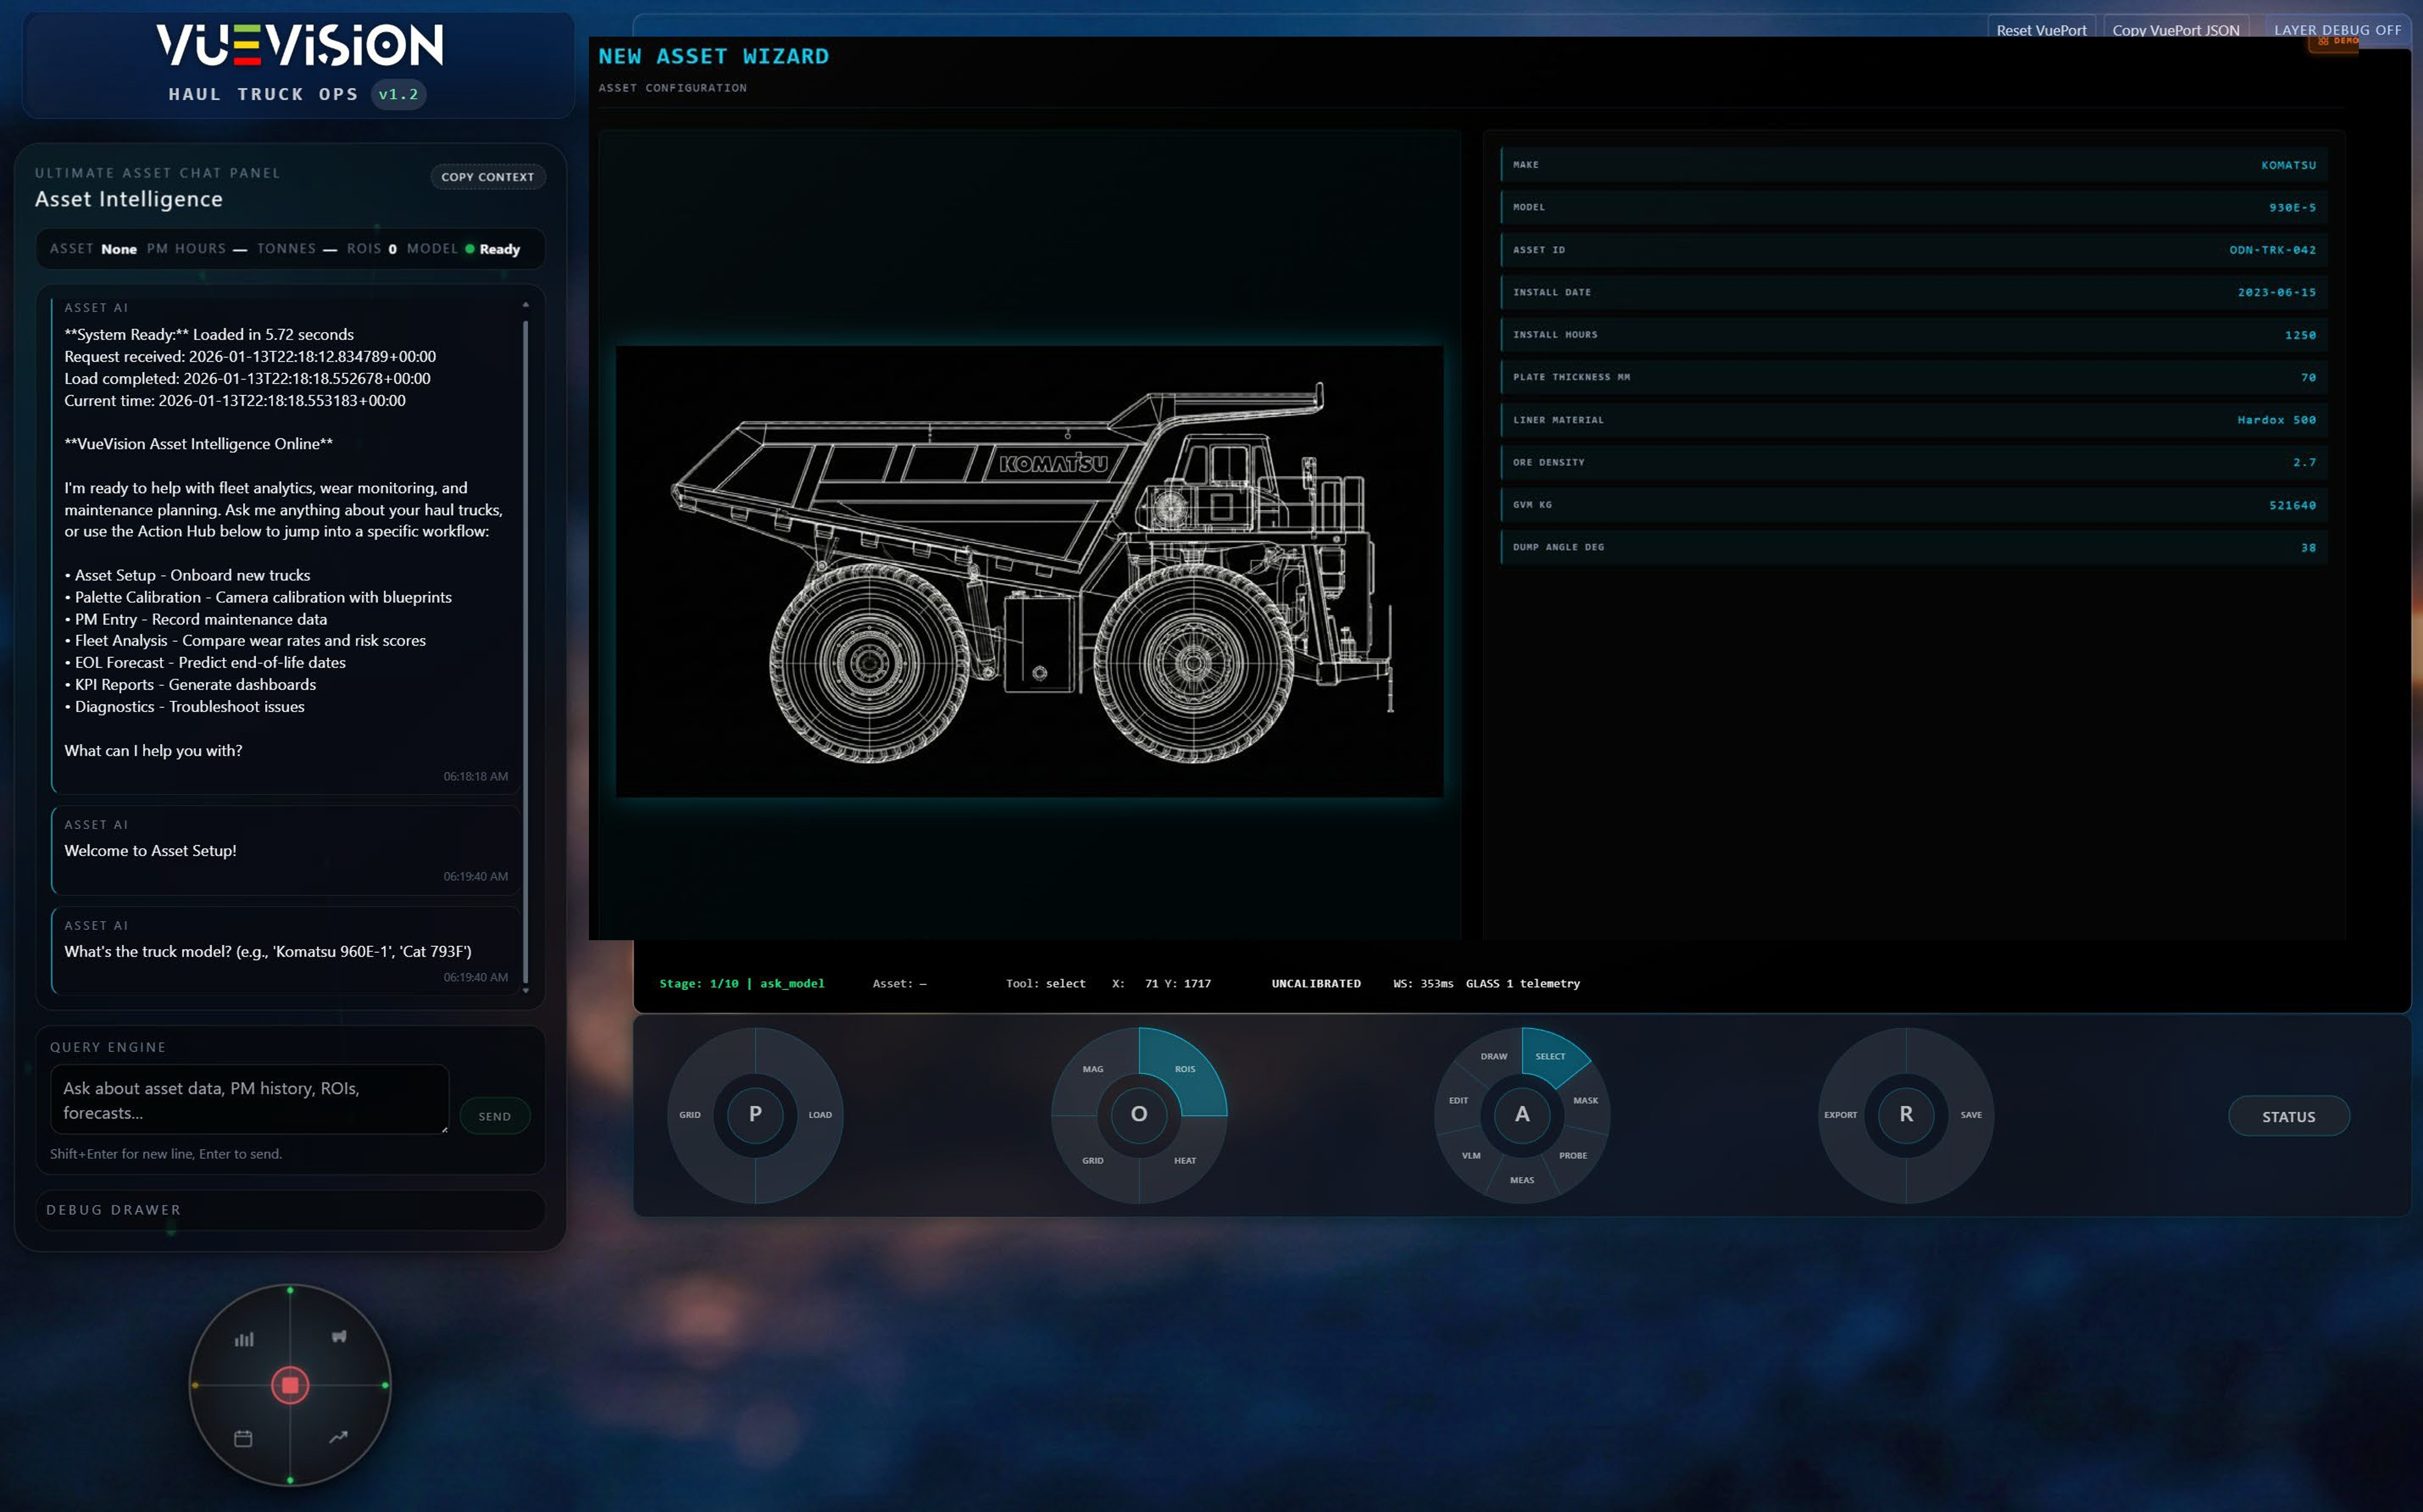The height and width of the screenshot is (1512, 2423).
Task: Toggle the MAG overlay on the O wheel
Action: 1092,1068
